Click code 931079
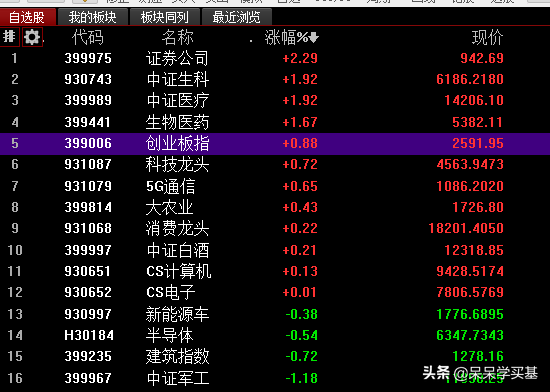This screenshot has width=550, height=392. coord(88,186)
